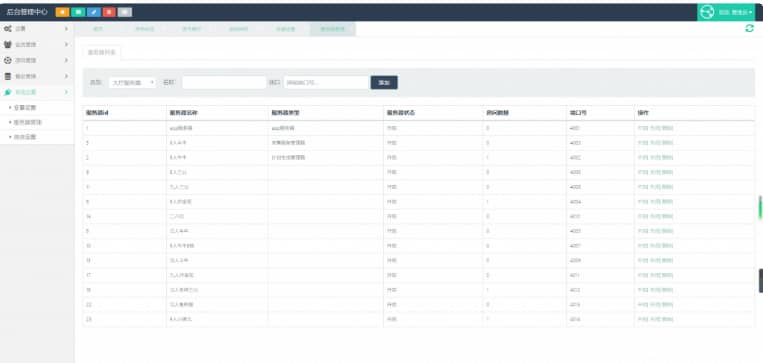763x363 pixels.
Task: Open the type select dropdown in the filter bar
Action: click(x=132, y=83)
